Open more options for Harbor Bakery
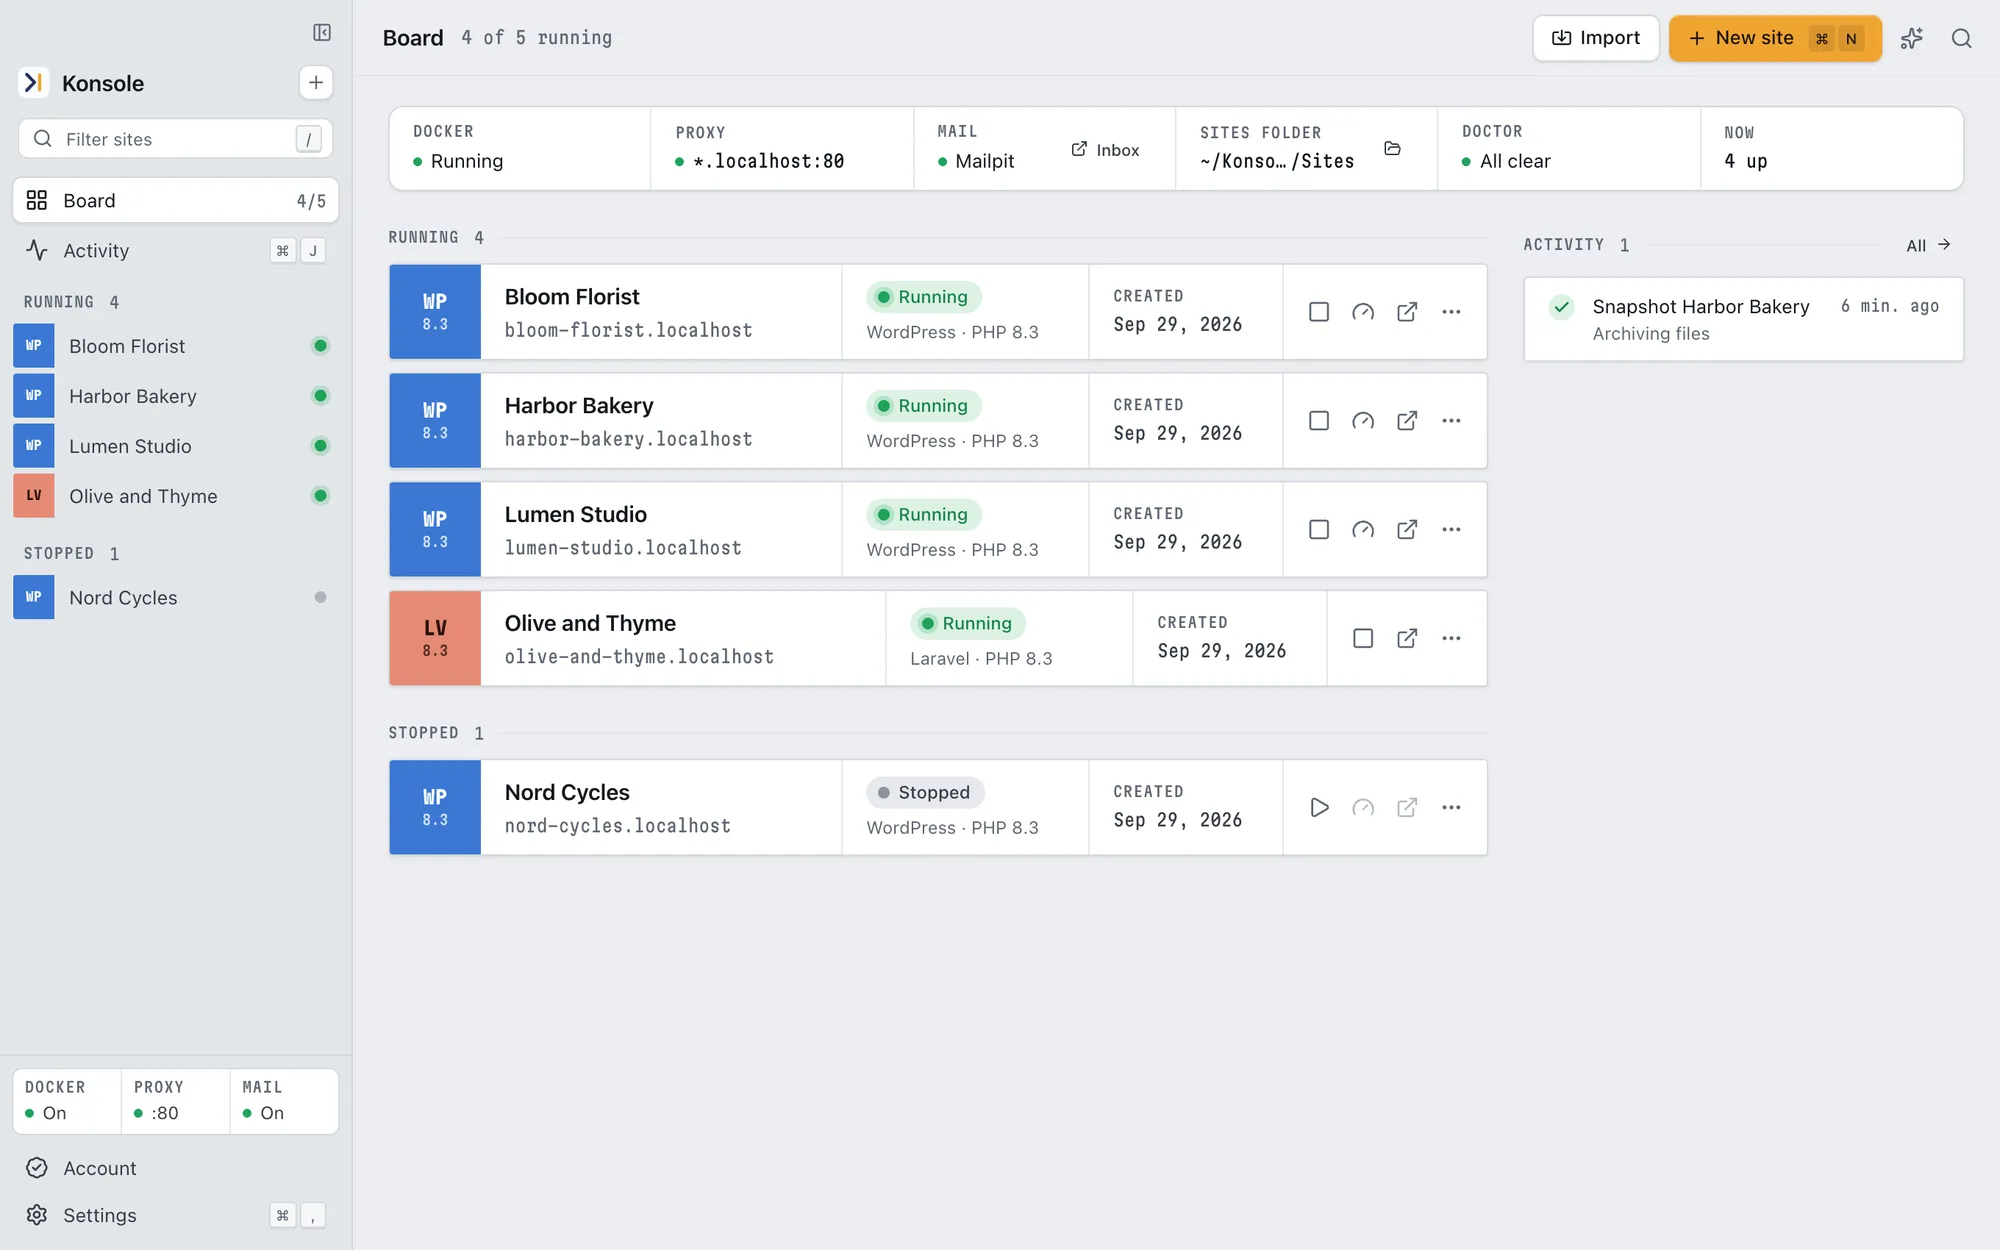Viewport: 2000px width, 1250px height. (x=1451, y=421)
